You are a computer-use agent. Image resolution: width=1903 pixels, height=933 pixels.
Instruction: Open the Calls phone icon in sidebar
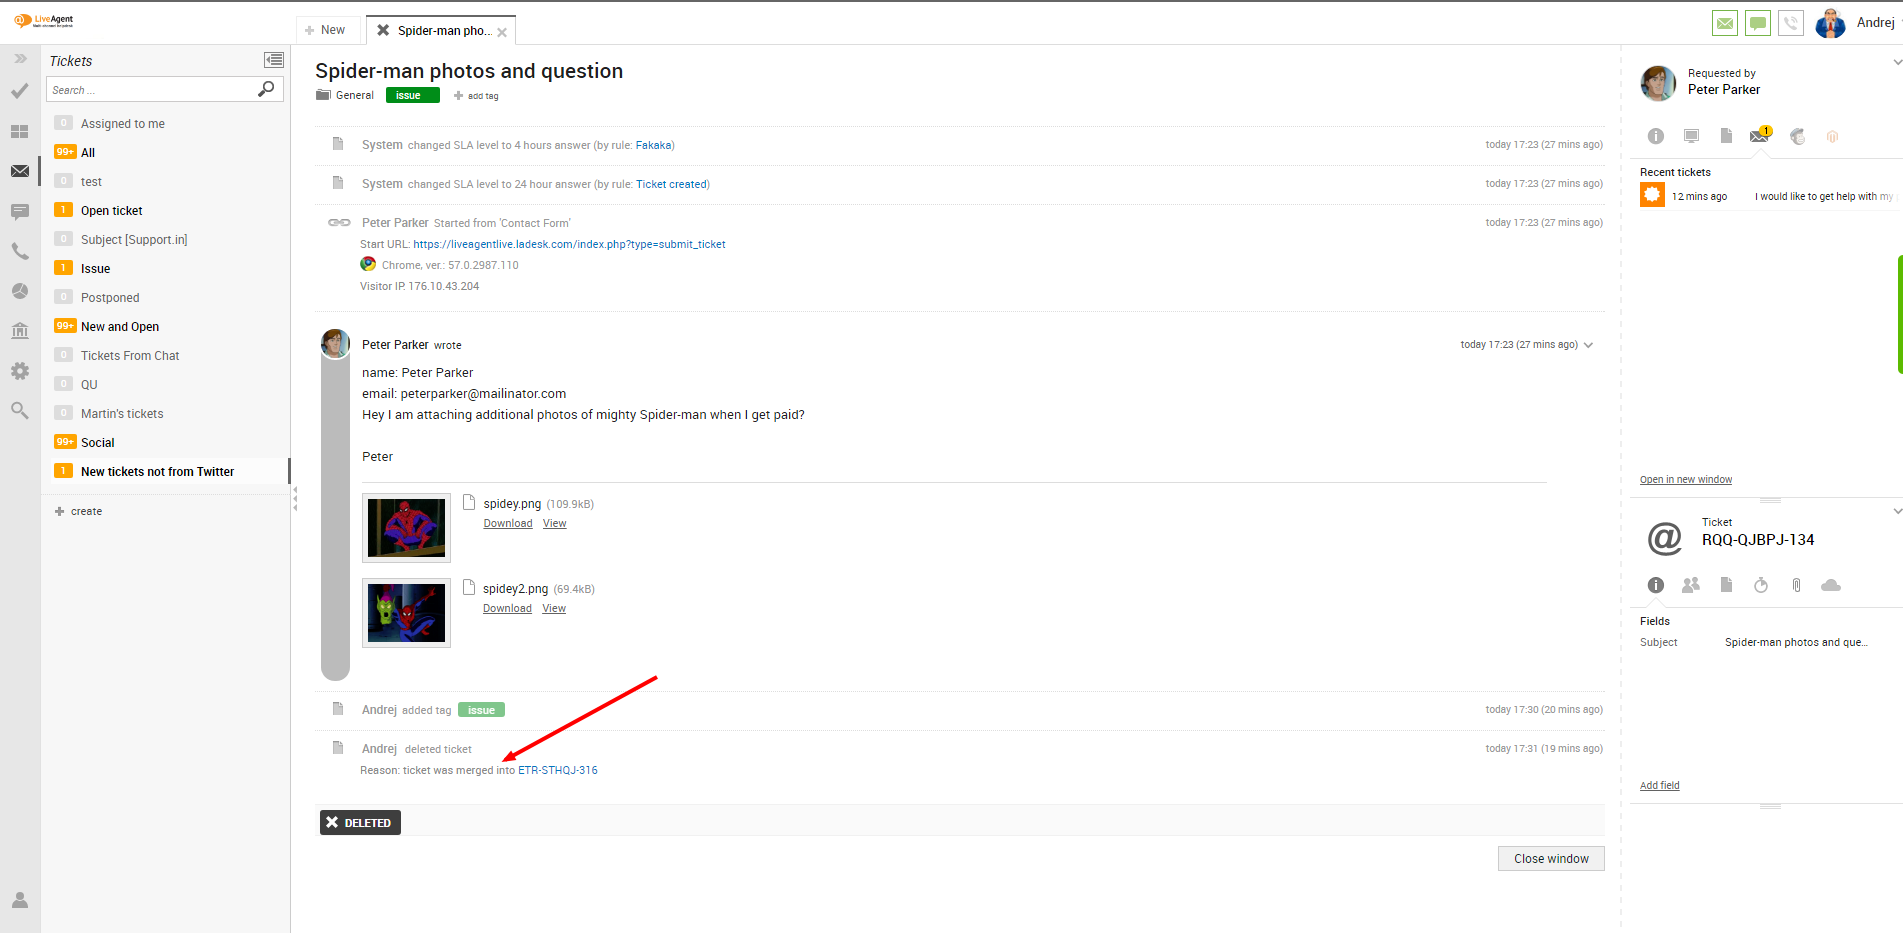[20, 252]
